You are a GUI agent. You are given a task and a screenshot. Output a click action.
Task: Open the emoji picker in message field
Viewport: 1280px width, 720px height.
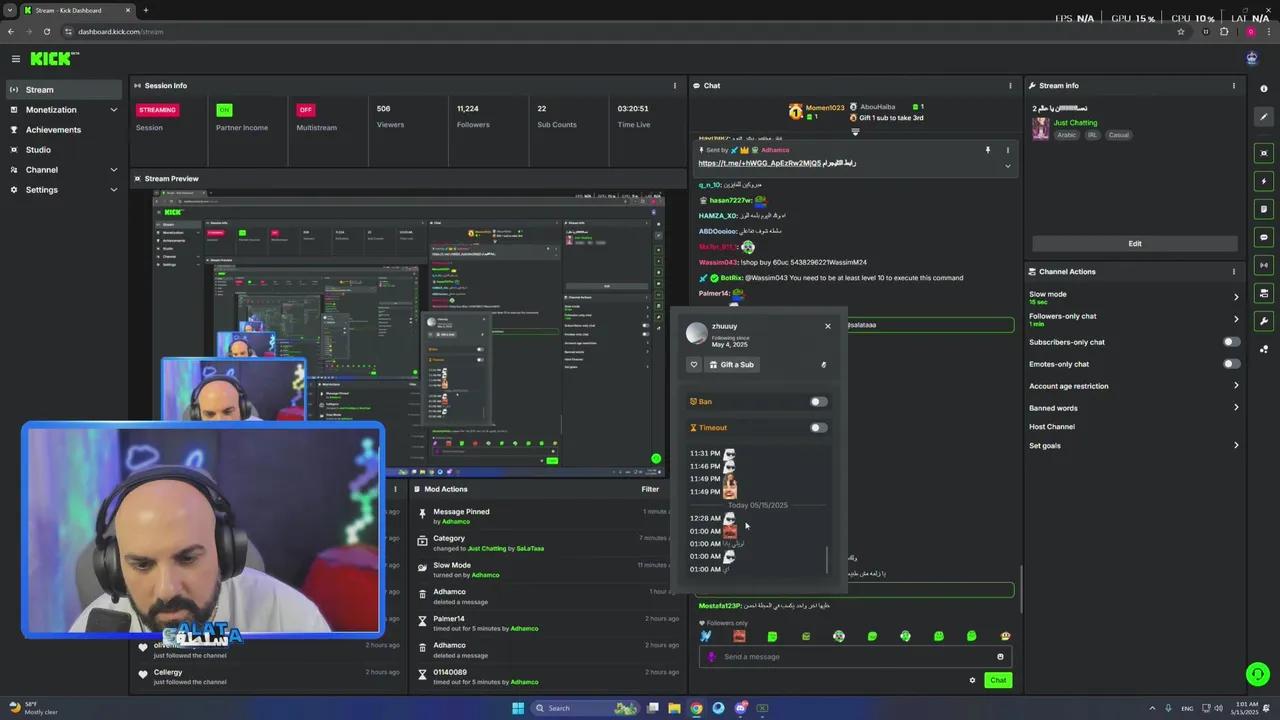point(1000,657)
